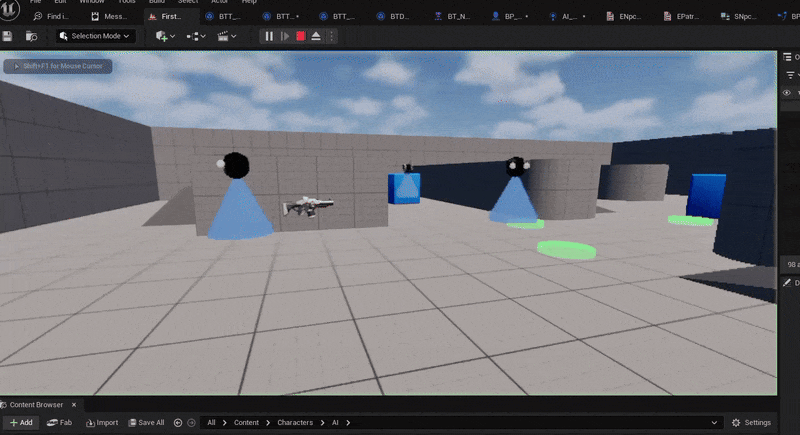Click the Import button
800x435 pixels.
(x=102, y=422)
